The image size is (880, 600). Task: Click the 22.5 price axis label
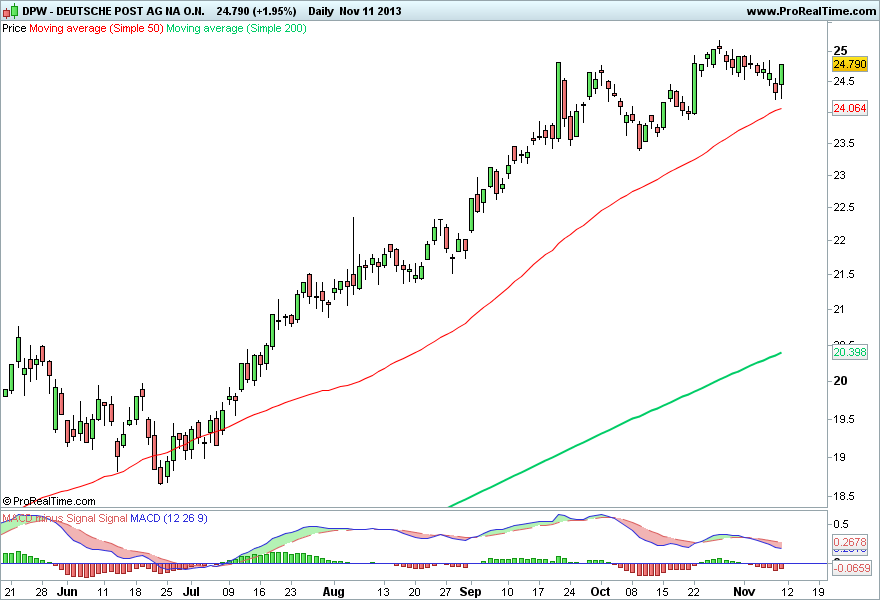(x=844, y=208)
